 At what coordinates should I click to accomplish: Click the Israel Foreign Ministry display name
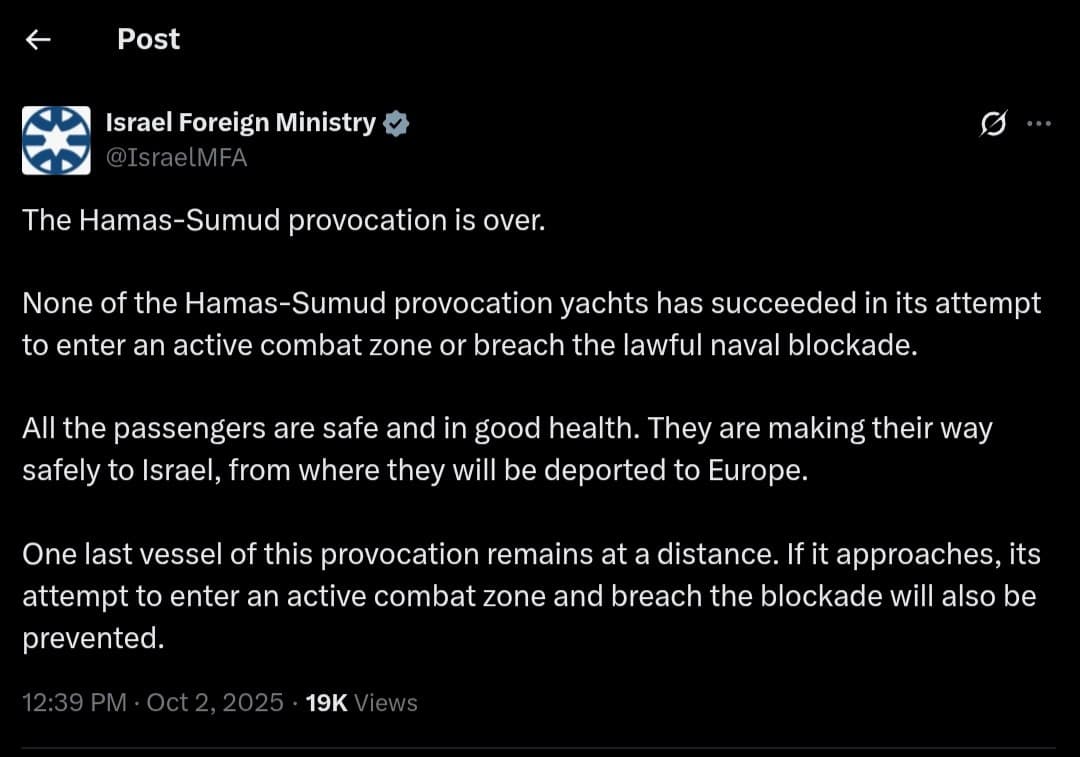240,122
